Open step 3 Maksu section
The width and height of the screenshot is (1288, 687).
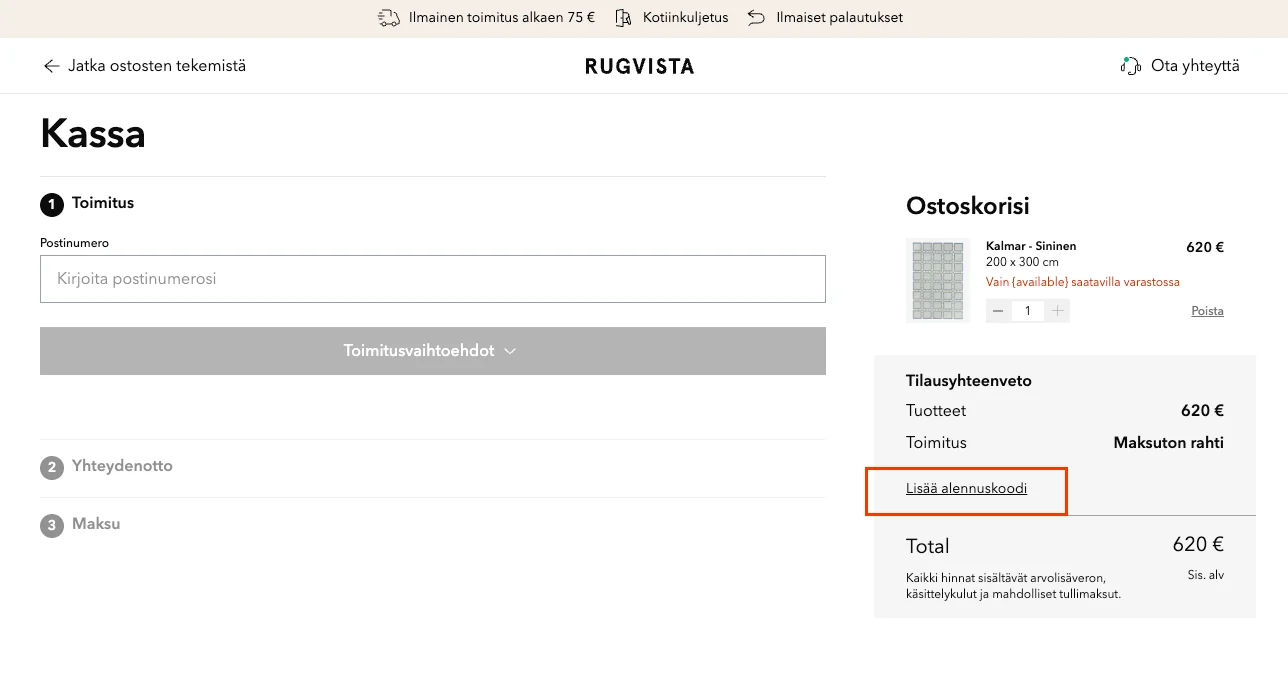[x=96, y=524]
